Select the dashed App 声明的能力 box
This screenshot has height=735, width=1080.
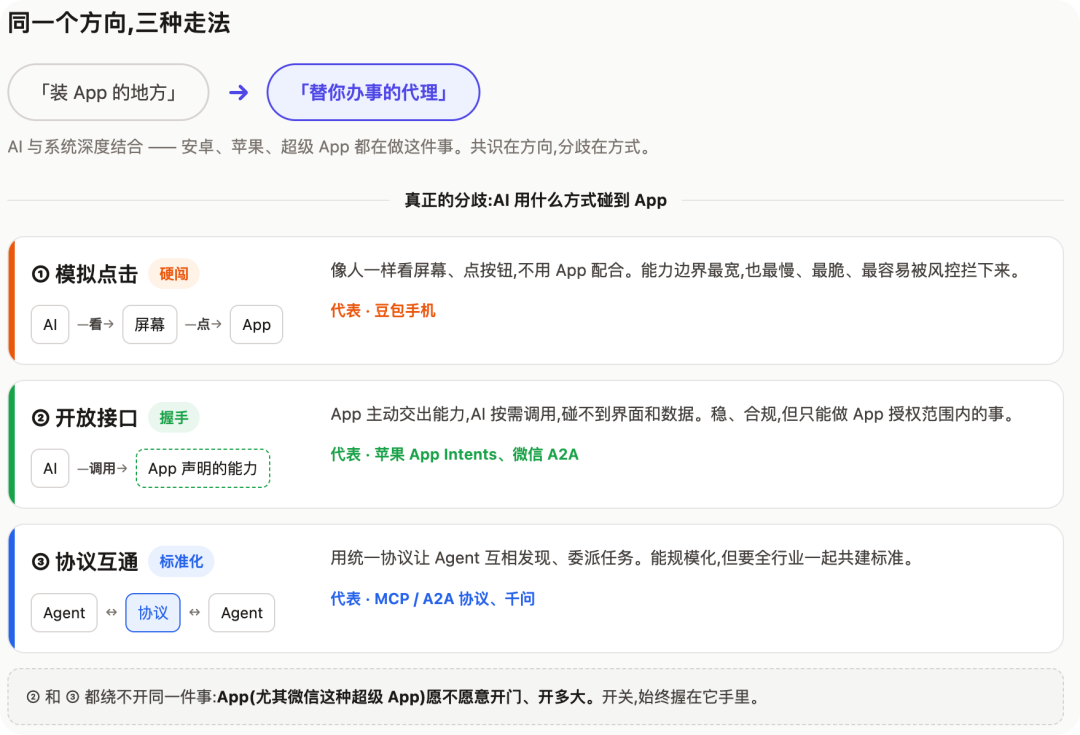point(203,468)
